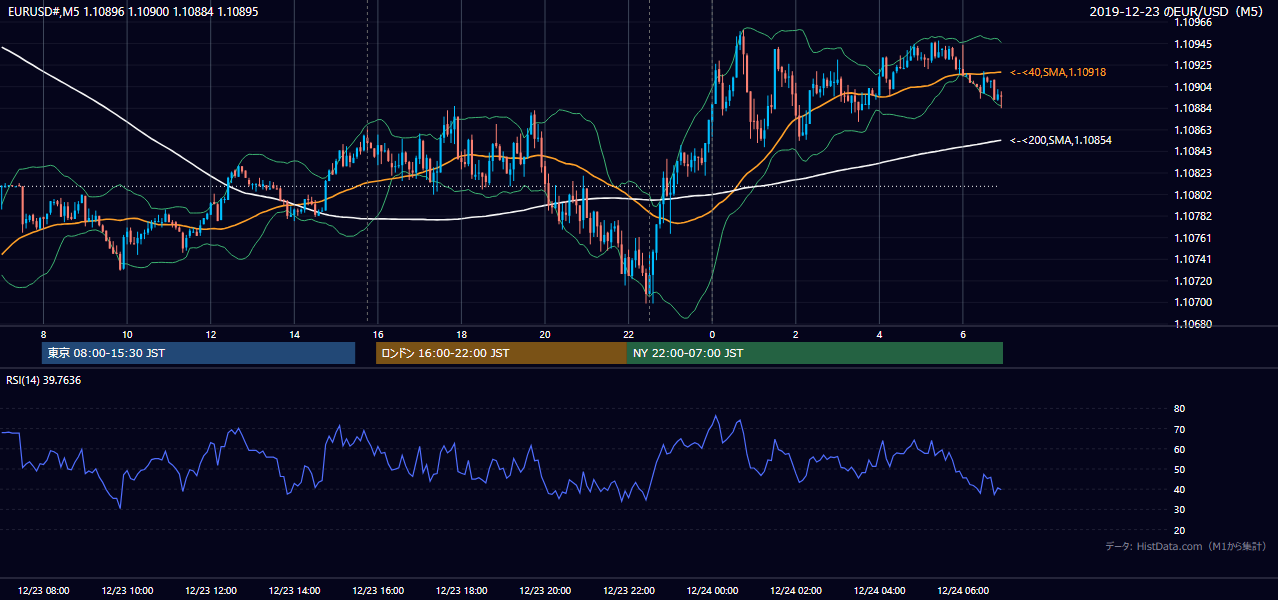Click the 12/24 06:00 date label

[963, 590]
